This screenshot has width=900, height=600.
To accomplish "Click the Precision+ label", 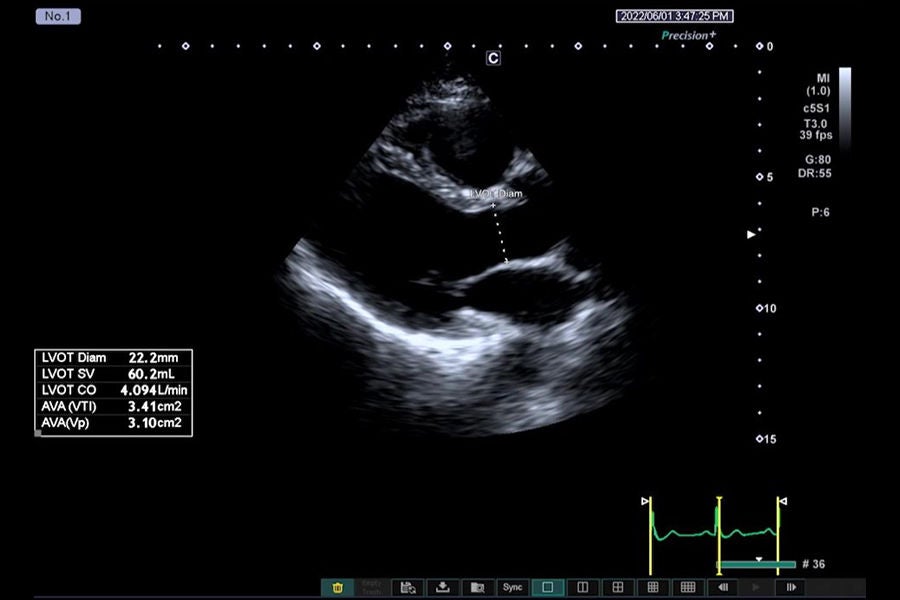I will [689, 35].
